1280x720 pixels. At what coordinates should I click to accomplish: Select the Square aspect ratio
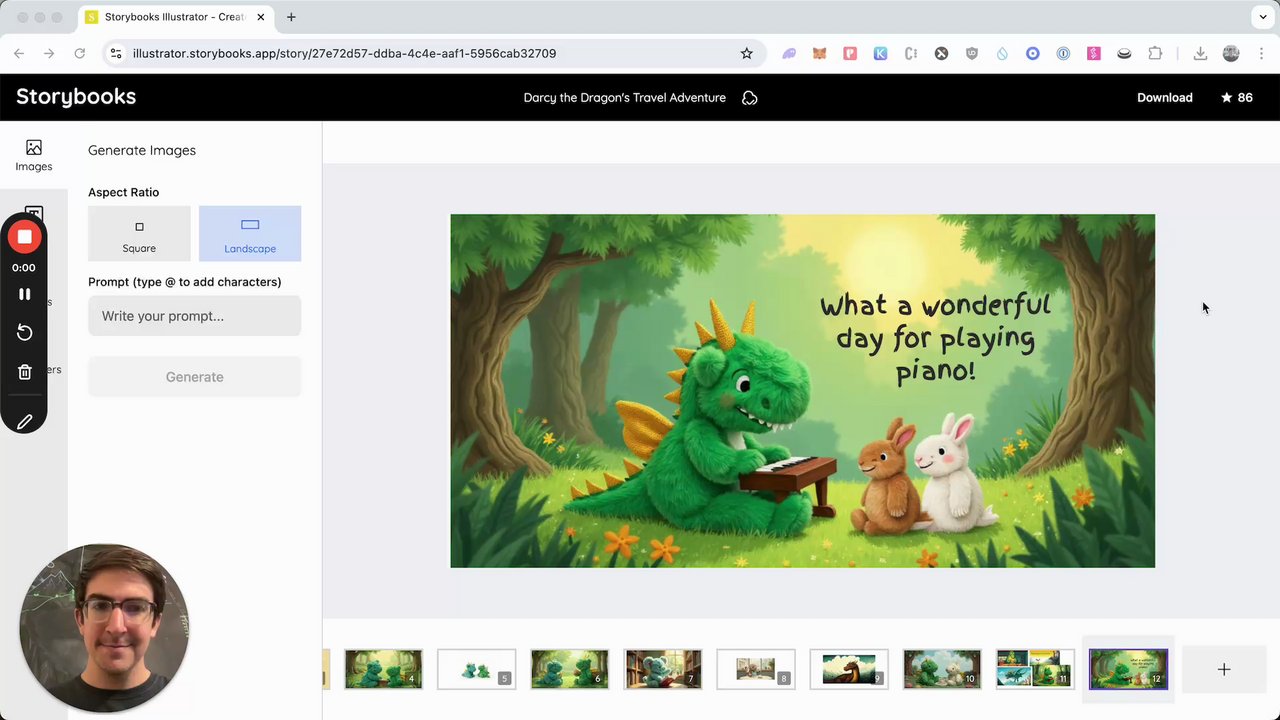tap(139, 233)
